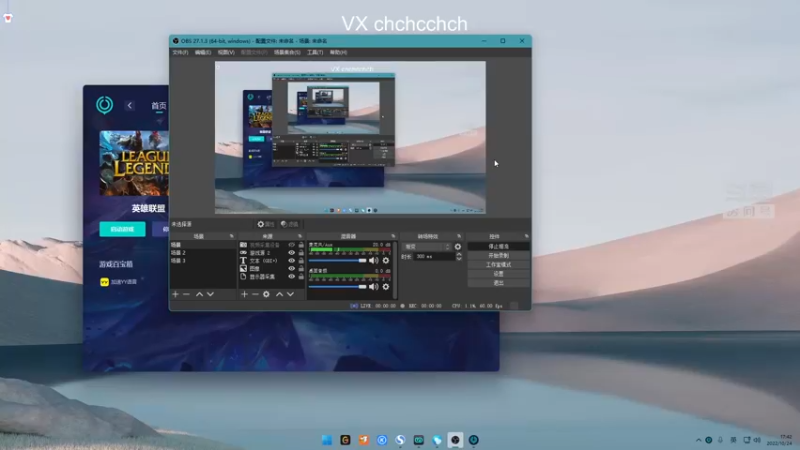Open the YY item under 游戏百宝箱
The width and height of the screenshot is (800, 450).
(x=119, y=282)
